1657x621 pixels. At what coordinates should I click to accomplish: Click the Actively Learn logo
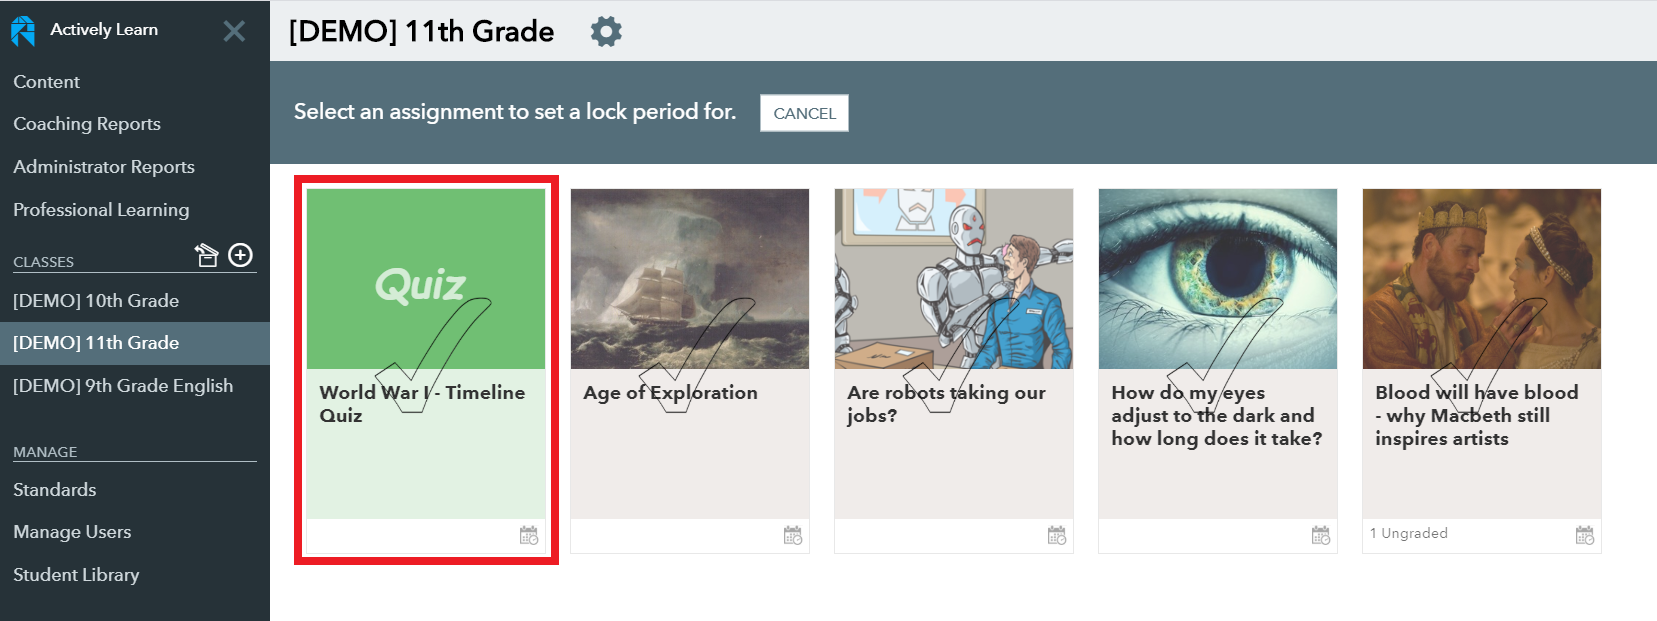point(23,31)
